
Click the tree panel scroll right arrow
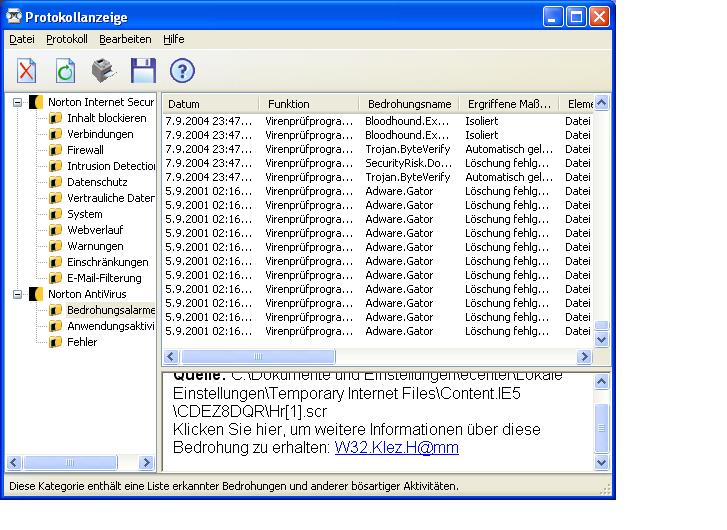tap(147, 462)
